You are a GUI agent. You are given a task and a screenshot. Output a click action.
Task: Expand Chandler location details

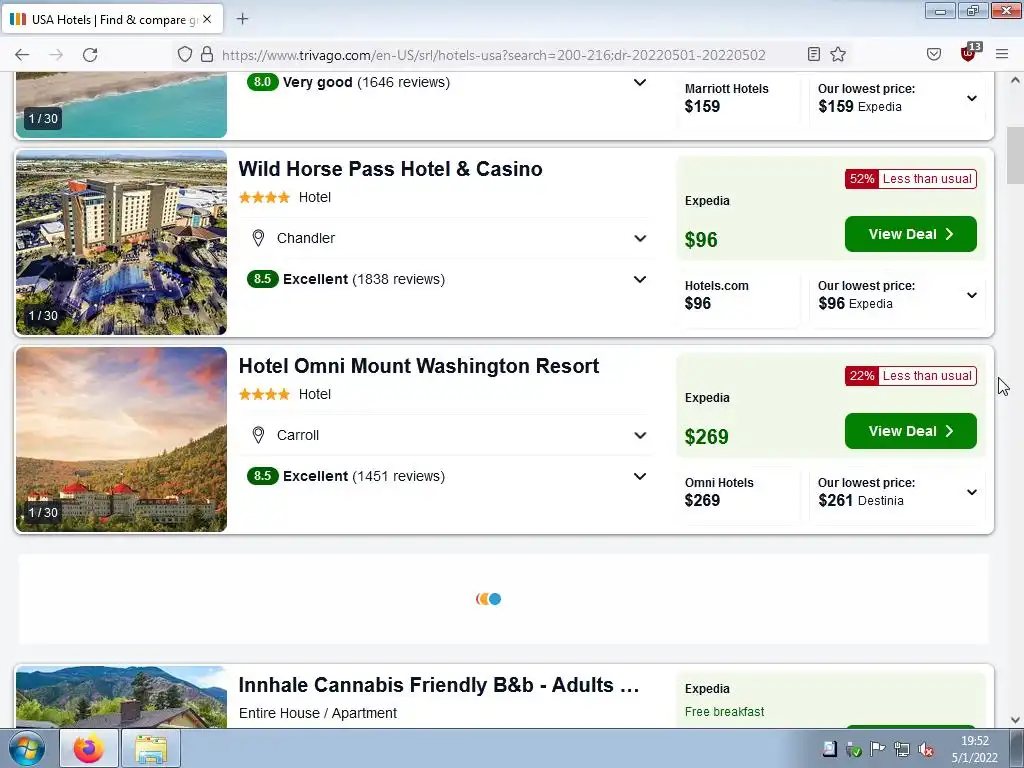[640, 238]
